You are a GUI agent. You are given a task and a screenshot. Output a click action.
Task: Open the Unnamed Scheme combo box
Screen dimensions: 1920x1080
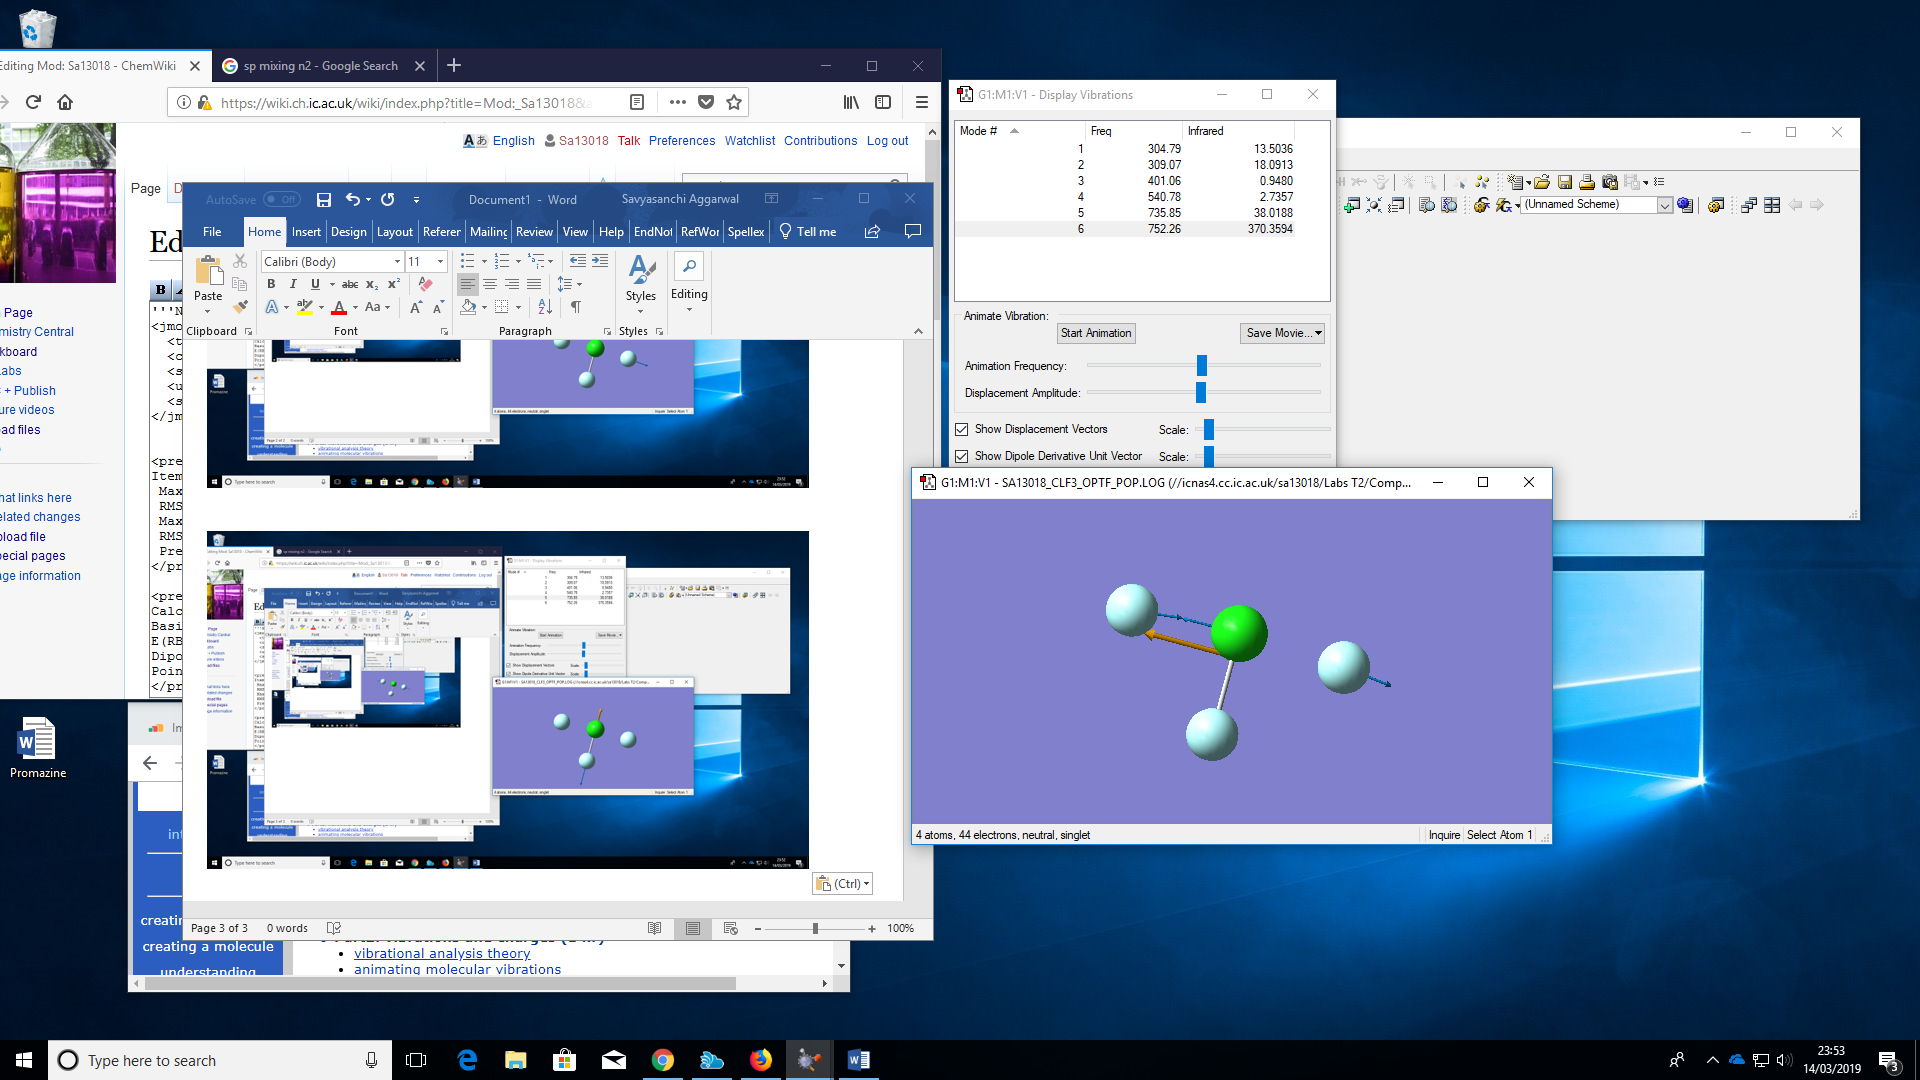coord(1665,205)
